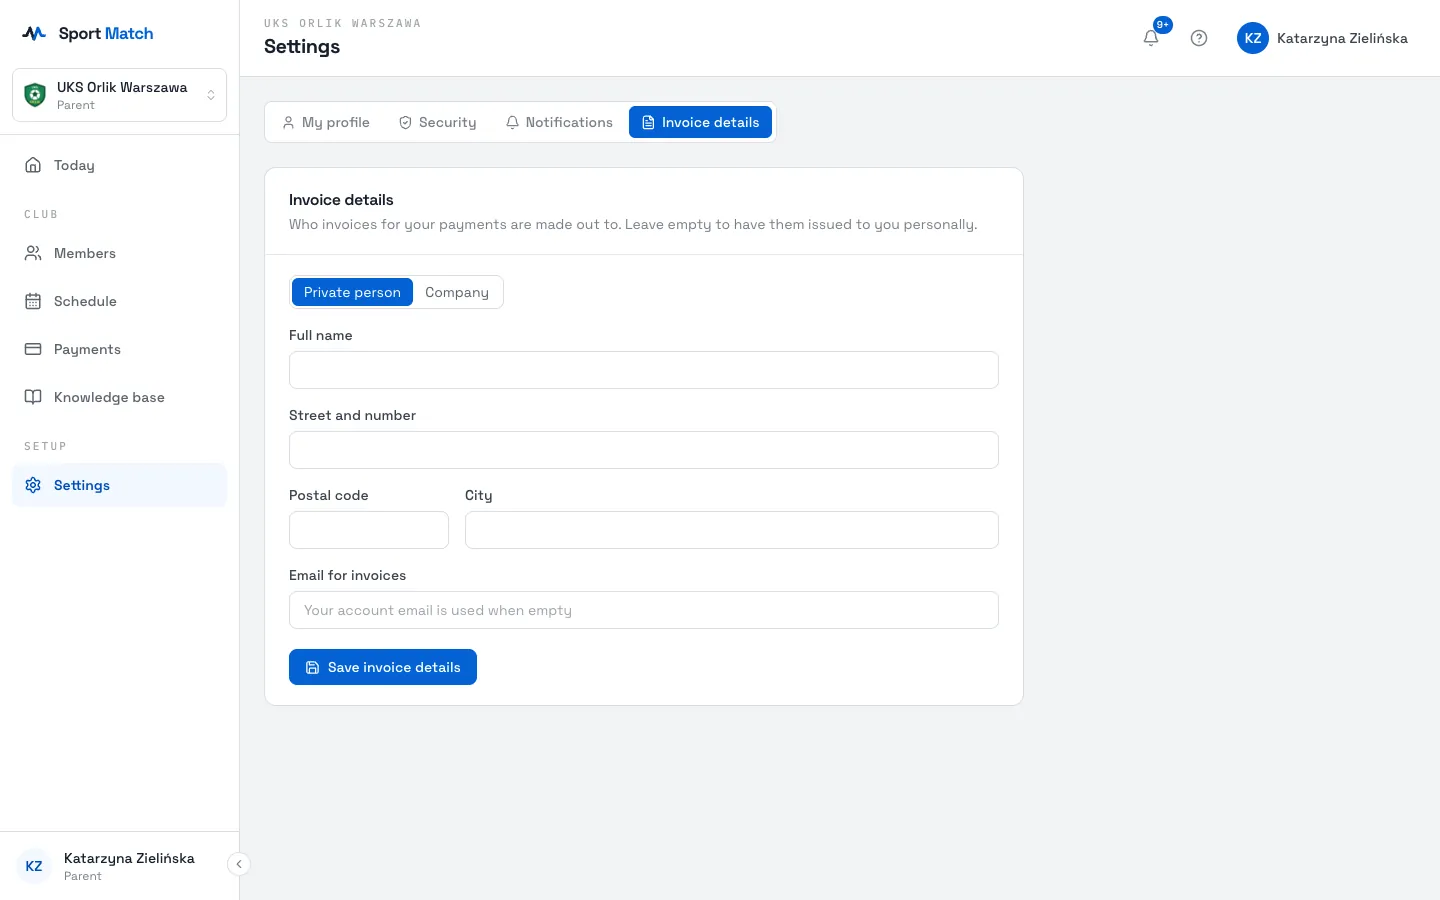
Task: Click the KZ avatar in sidebar footer
Action: tap(34, 866)
